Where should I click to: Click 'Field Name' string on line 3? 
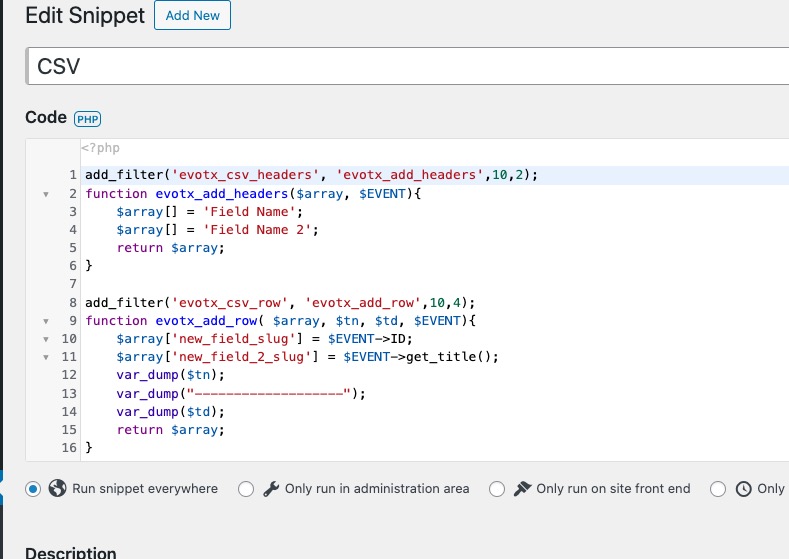click(249, 211)
